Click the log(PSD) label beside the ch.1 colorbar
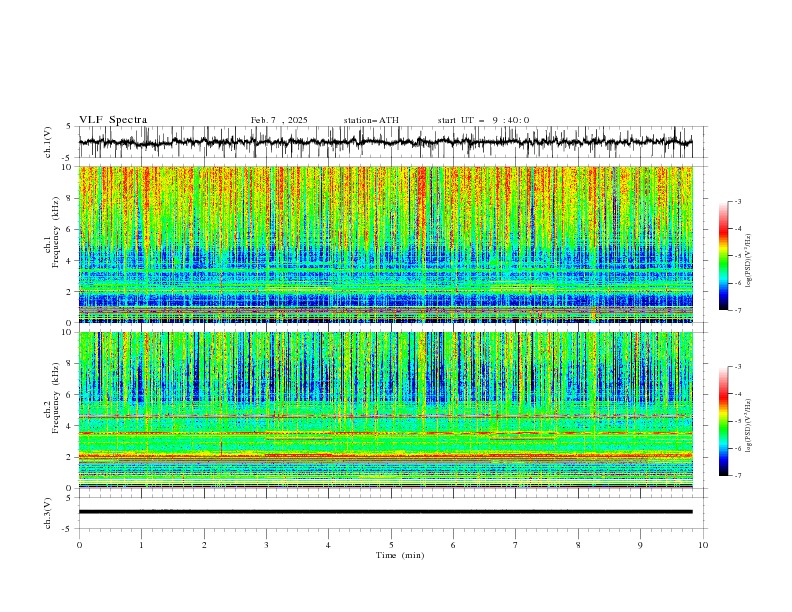This screenshot has width=792, height=612. (749, 261)
